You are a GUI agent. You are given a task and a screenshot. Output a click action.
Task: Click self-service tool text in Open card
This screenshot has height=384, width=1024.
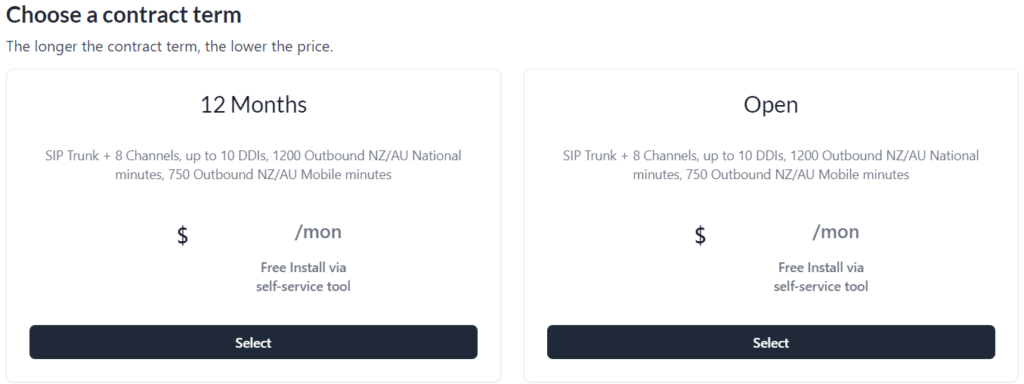pos(821,286)
